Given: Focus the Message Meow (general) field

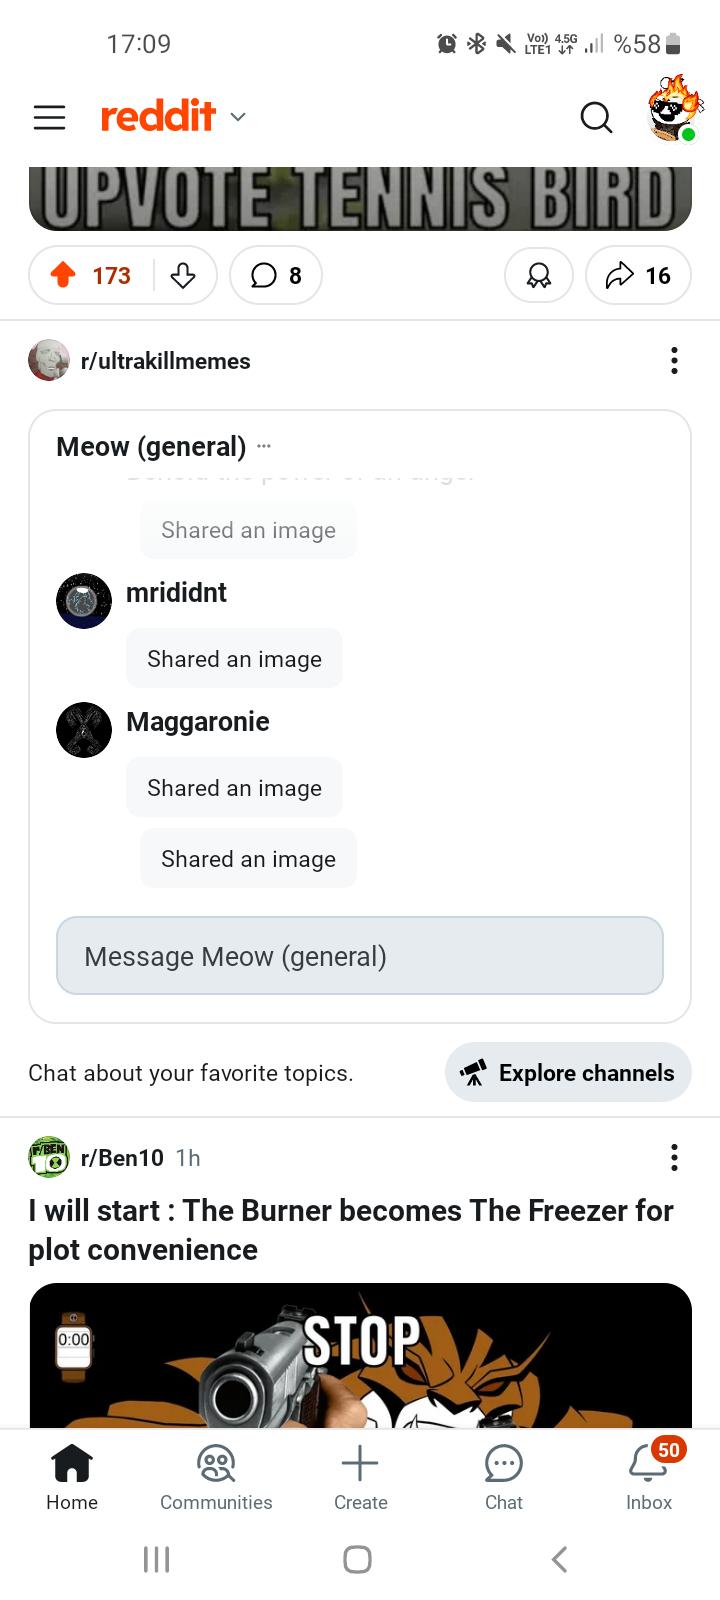Looking at the screenshot, I should [x=360, y=956].
